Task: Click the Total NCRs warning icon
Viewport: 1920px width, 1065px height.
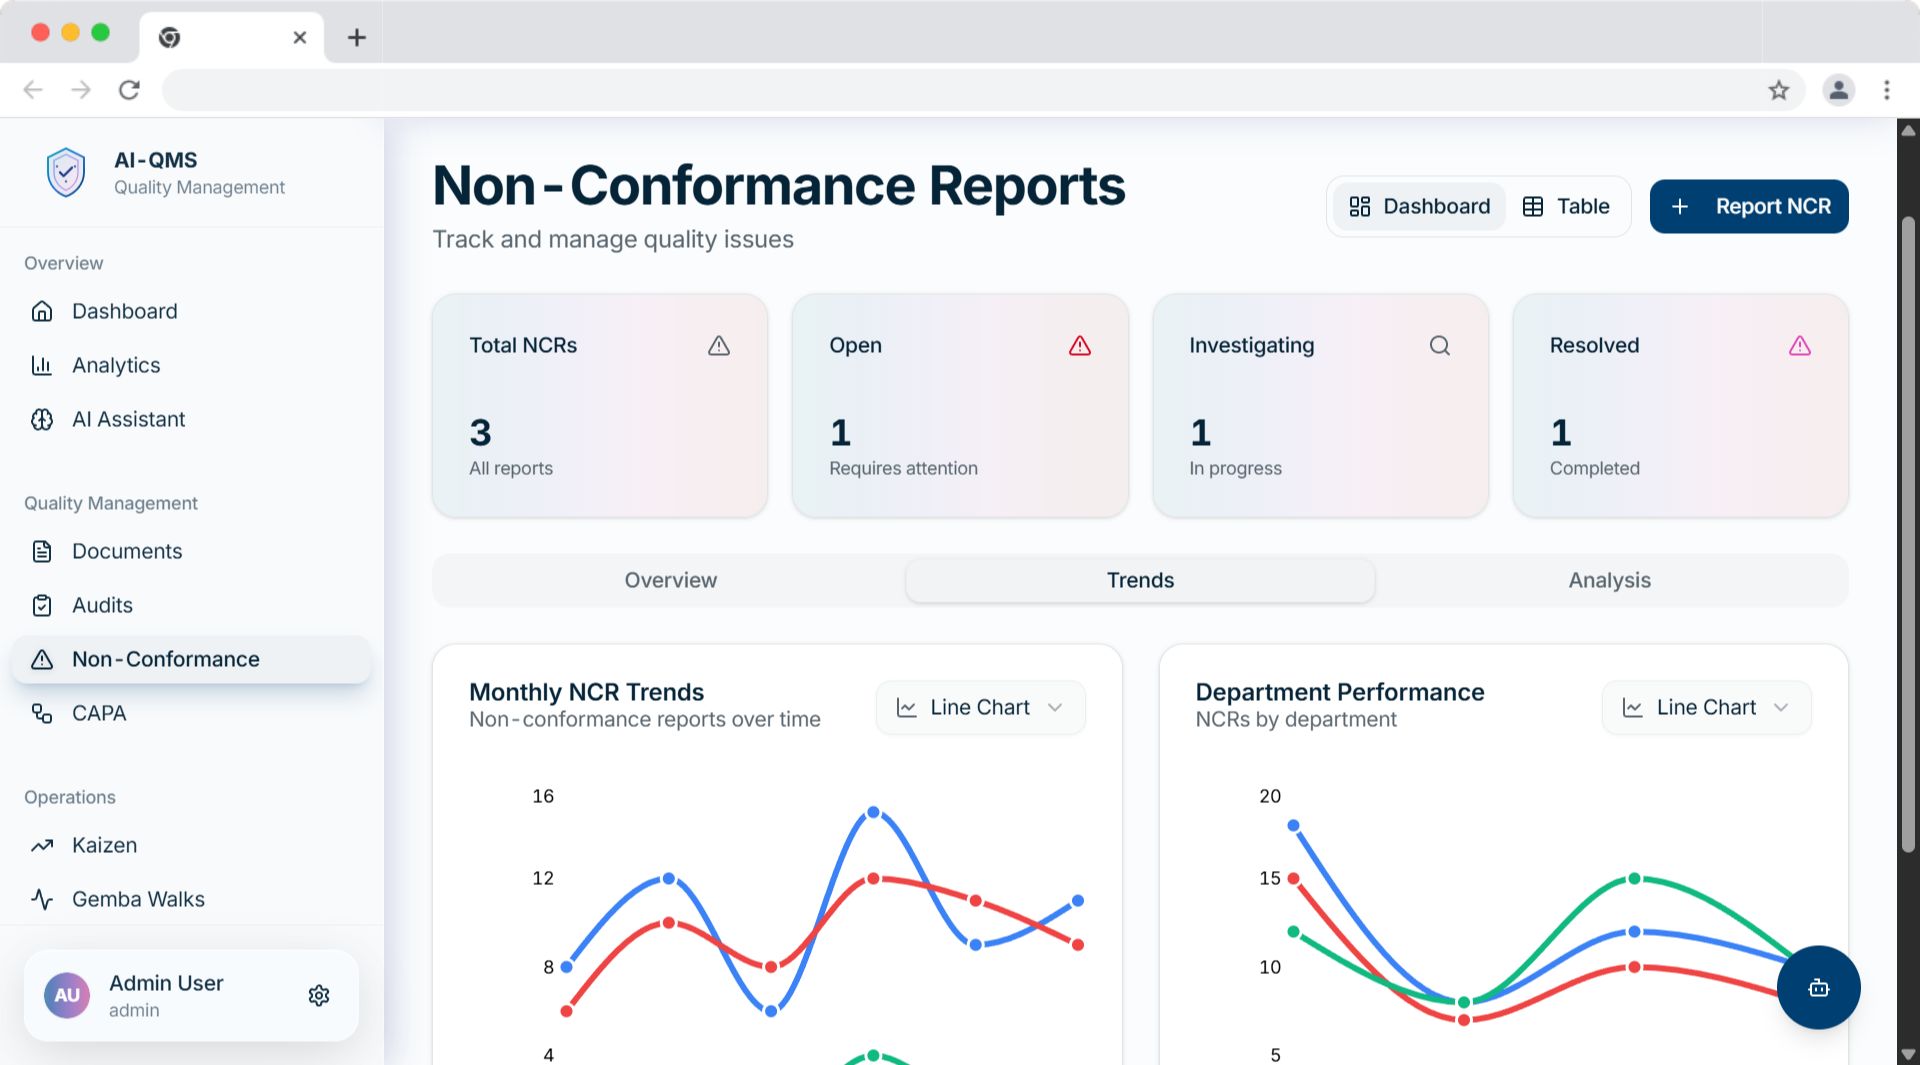Action: [719, 345]
